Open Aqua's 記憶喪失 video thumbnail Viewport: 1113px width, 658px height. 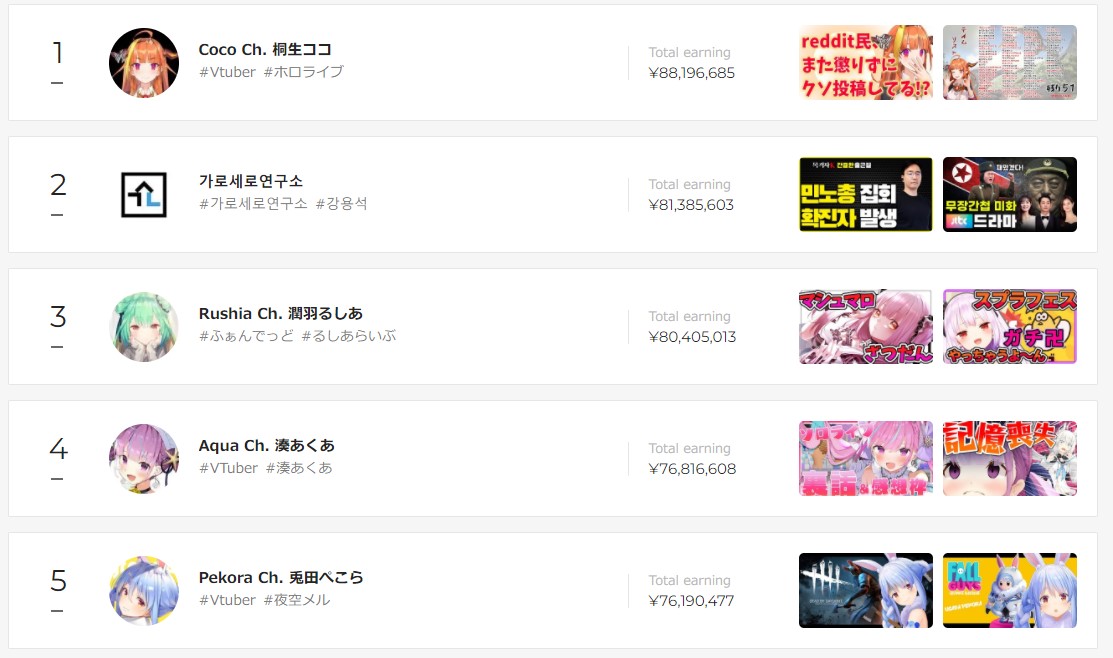[x=1009, y=459]
